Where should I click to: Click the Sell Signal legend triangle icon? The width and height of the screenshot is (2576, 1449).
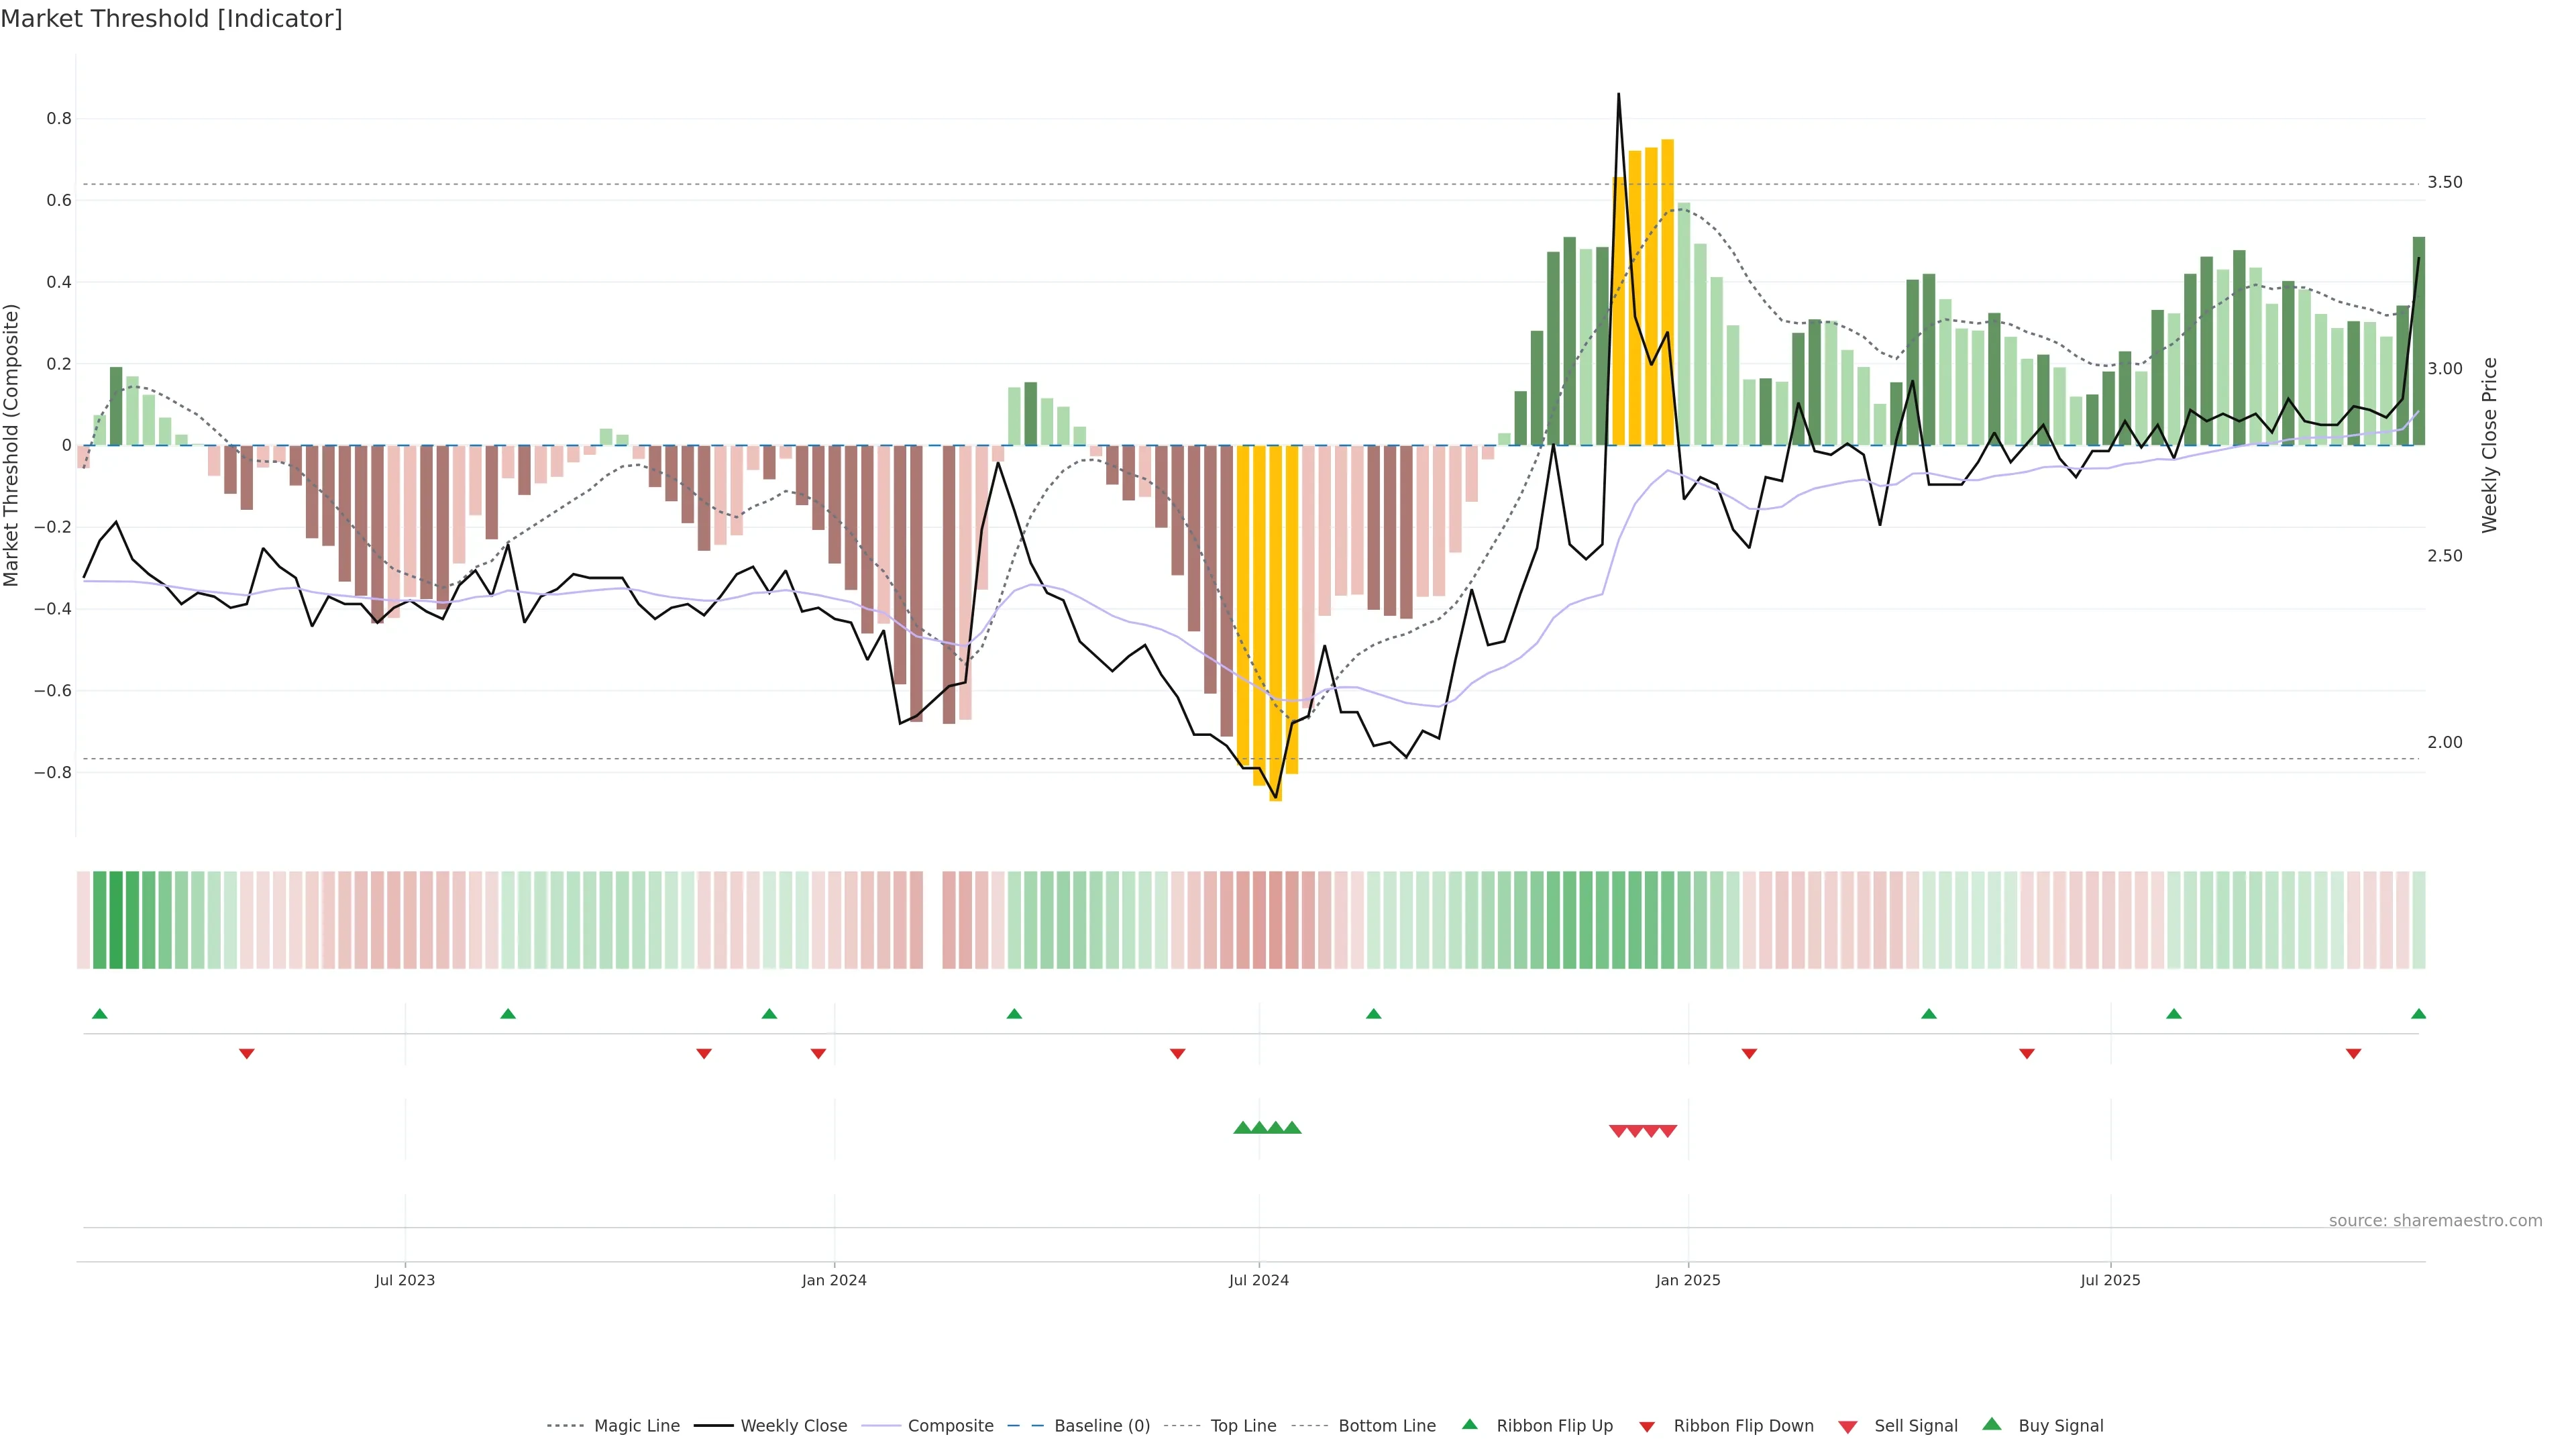[x=1848, y=1426]
